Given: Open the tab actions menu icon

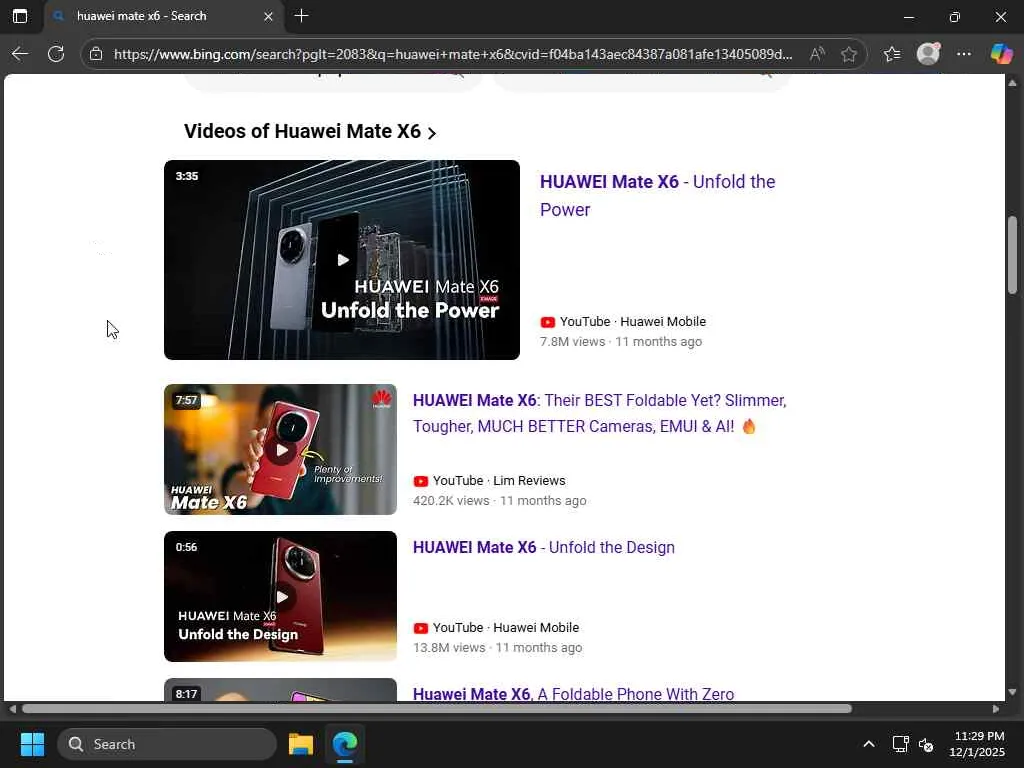Looking at the screenshot, I should point(20,16).
